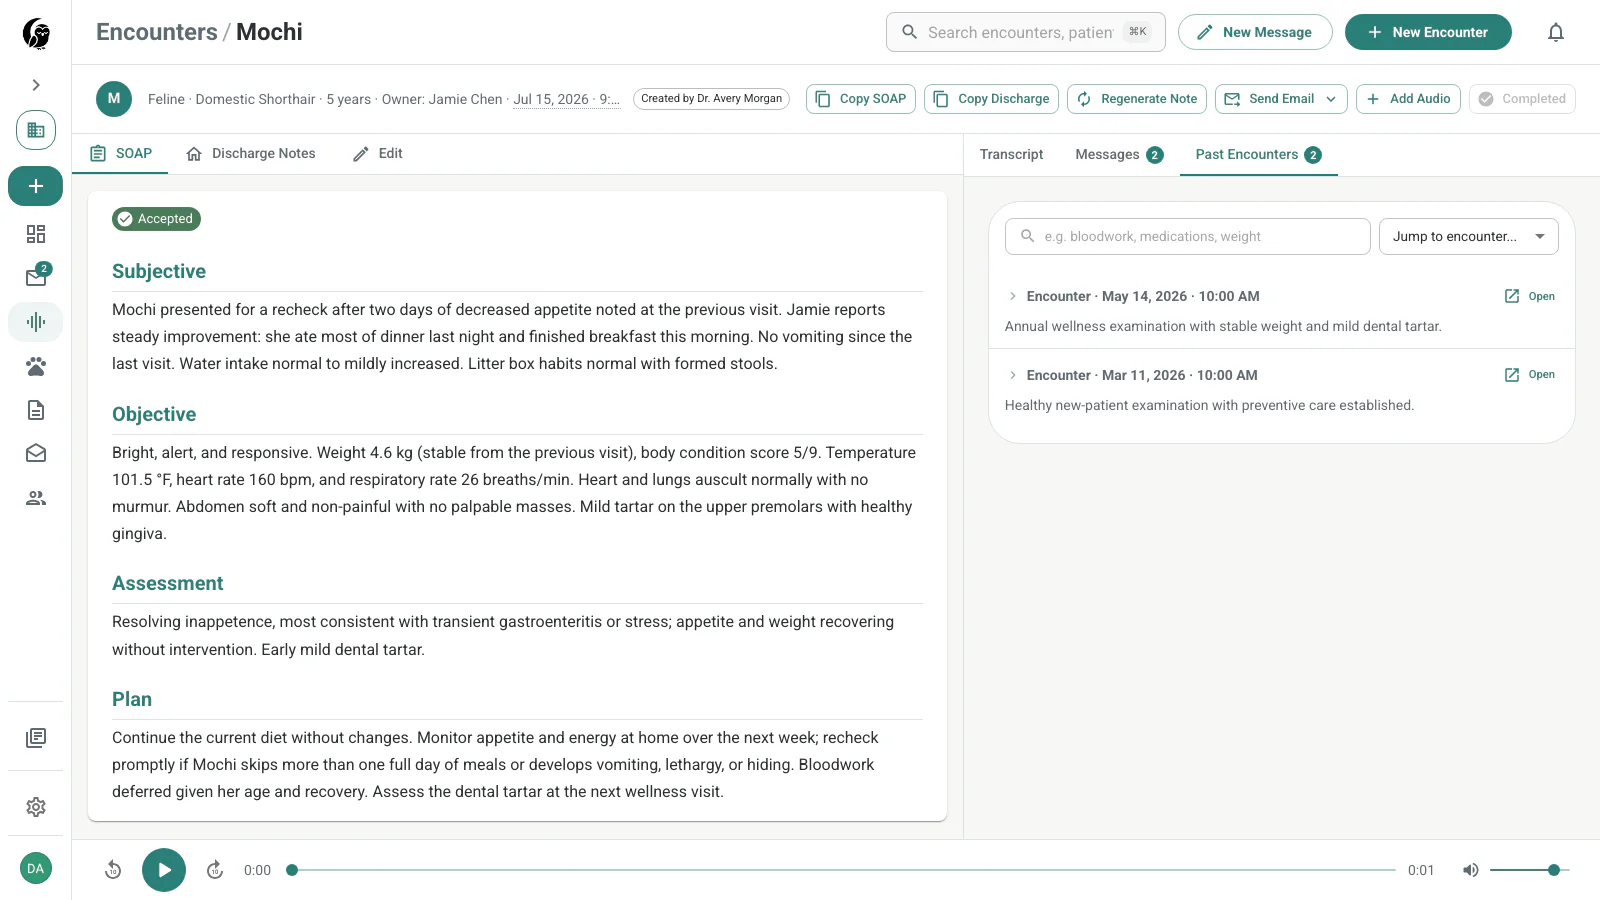The image size is (1600, 900).
Task: Open the team members people icon
Action: (36, 498)
